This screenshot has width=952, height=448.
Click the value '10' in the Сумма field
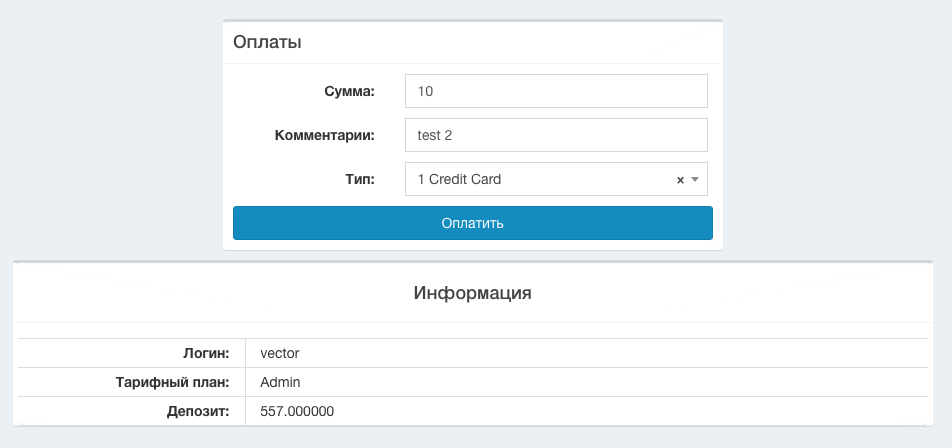tap(425, 91)
